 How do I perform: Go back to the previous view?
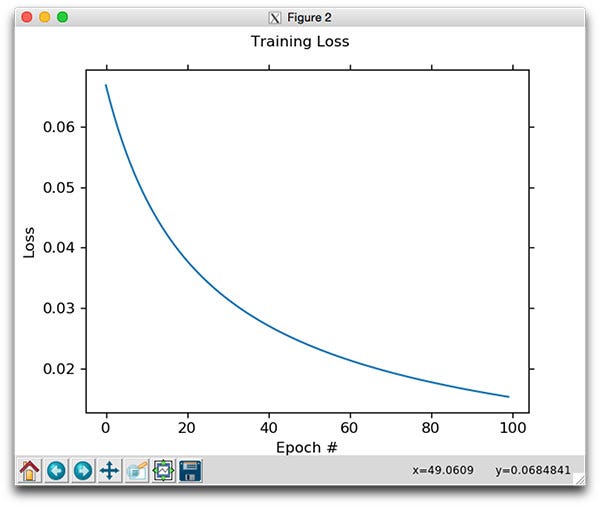point(56,470)
